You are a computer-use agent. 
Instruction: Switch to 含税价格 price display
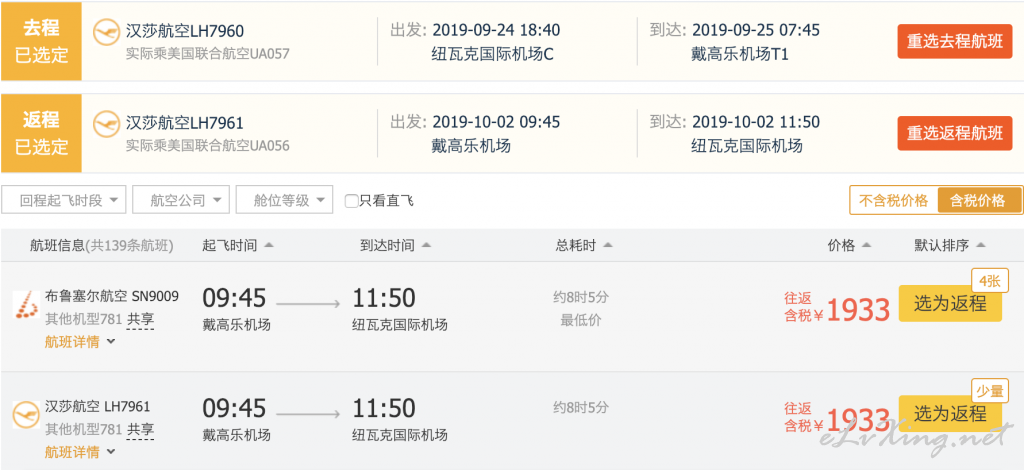click(978, 200)
